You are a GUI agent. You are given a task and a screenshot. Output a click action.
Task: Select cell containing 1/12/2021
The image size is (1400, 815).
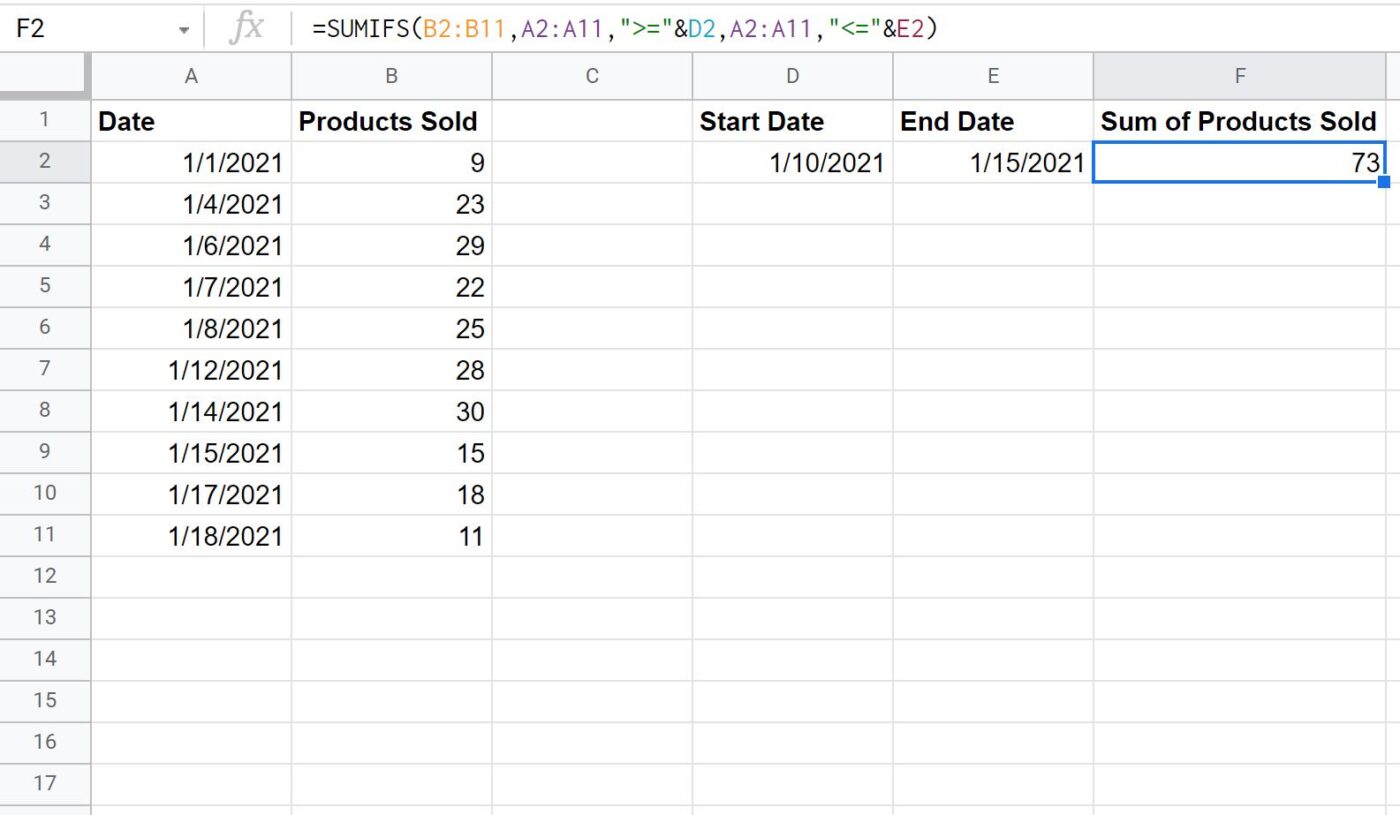191,369
